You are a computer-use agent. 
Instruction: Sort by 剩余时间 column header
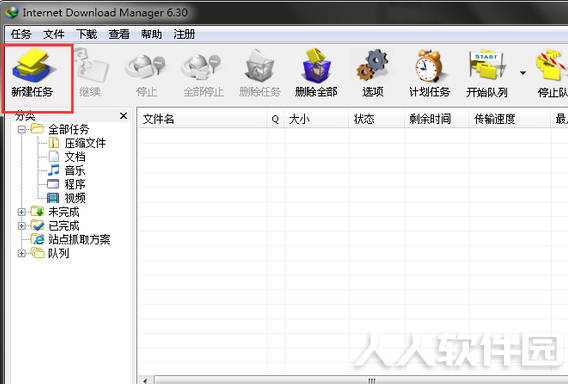437,119
